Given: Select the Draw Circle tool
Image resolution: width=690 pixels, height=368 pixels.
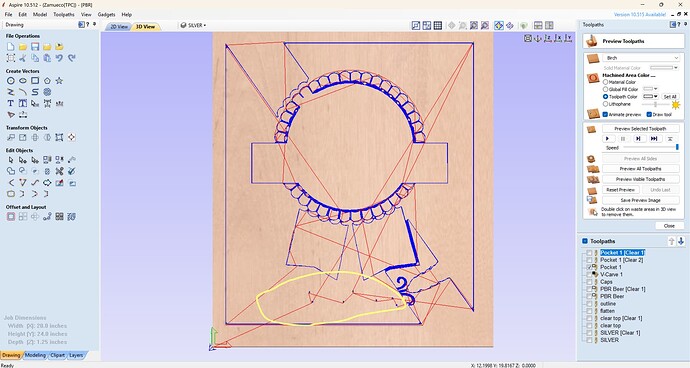Looking at the screenshot, I should pos(11,81).
